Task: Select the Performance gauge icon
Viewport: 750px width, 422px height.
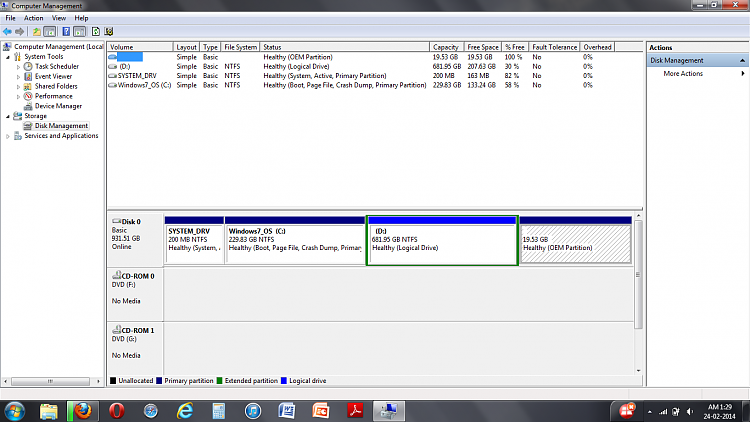Action: [x=28, y=96]
